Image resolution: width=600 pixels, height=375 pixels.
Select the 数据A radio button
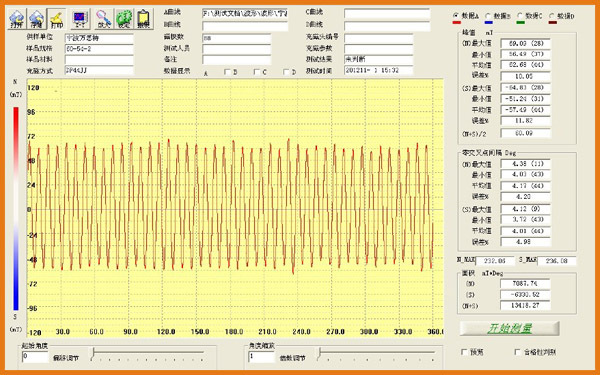point(455,16)
